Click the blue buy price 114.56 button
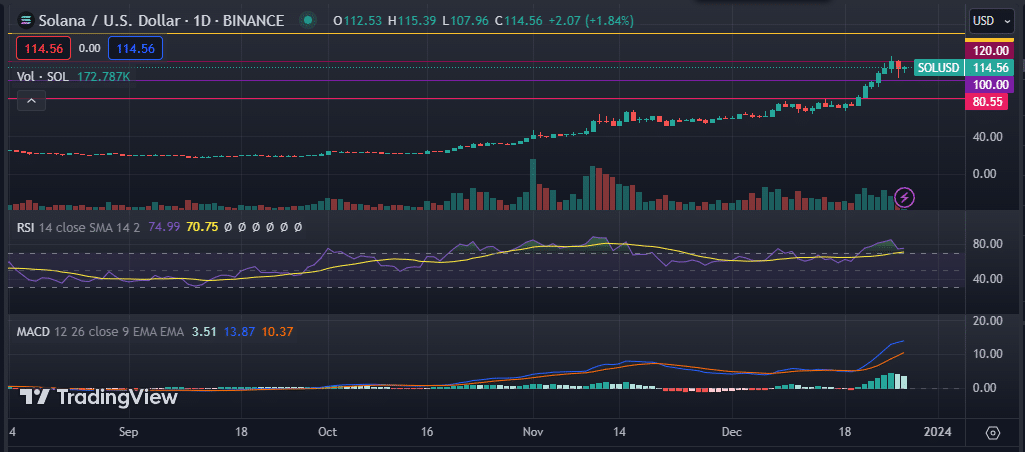1025x452 pixels. click(x=137, y=47)
